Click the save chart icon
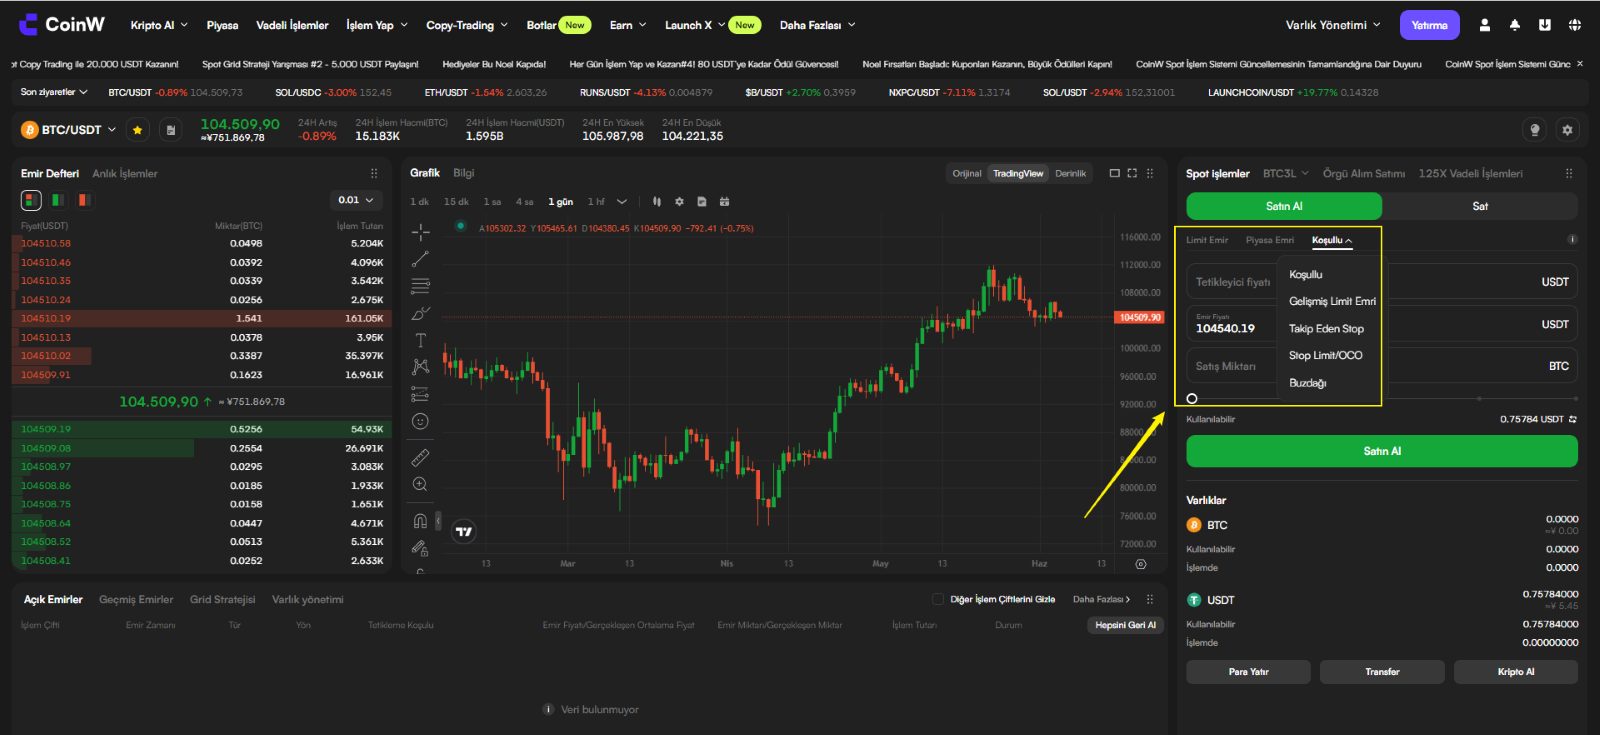 click(702, 202)
